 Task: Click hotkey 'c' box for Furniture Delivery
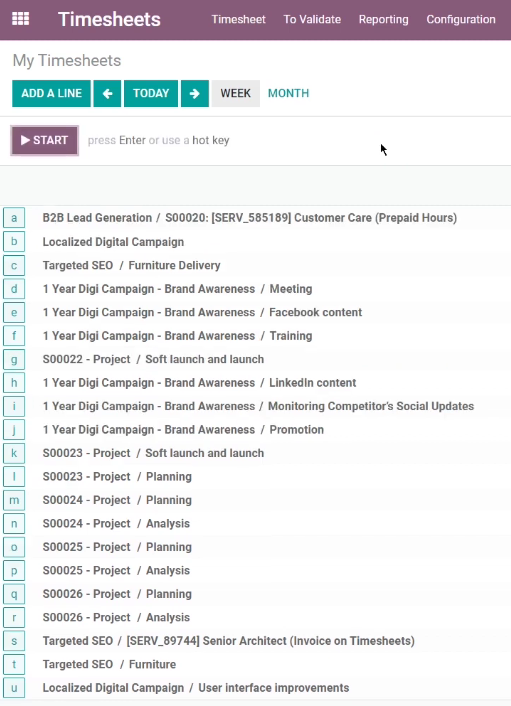click(14, 265)
